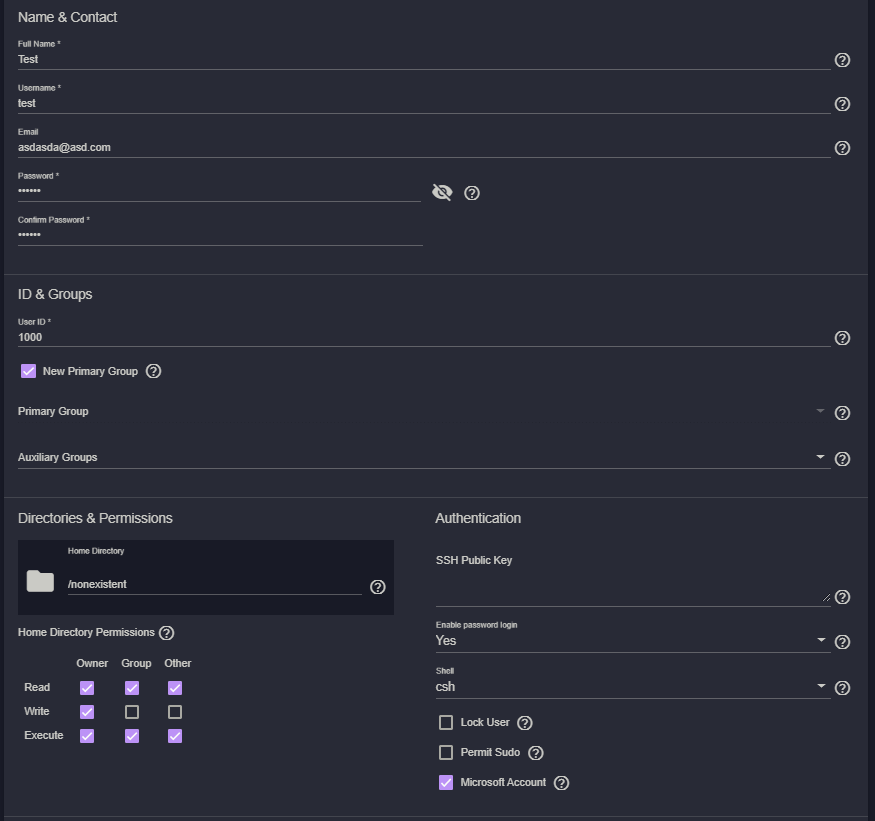Show help for User ID field
The width and height of the screenshot is (875, 821).
[842, 338]
